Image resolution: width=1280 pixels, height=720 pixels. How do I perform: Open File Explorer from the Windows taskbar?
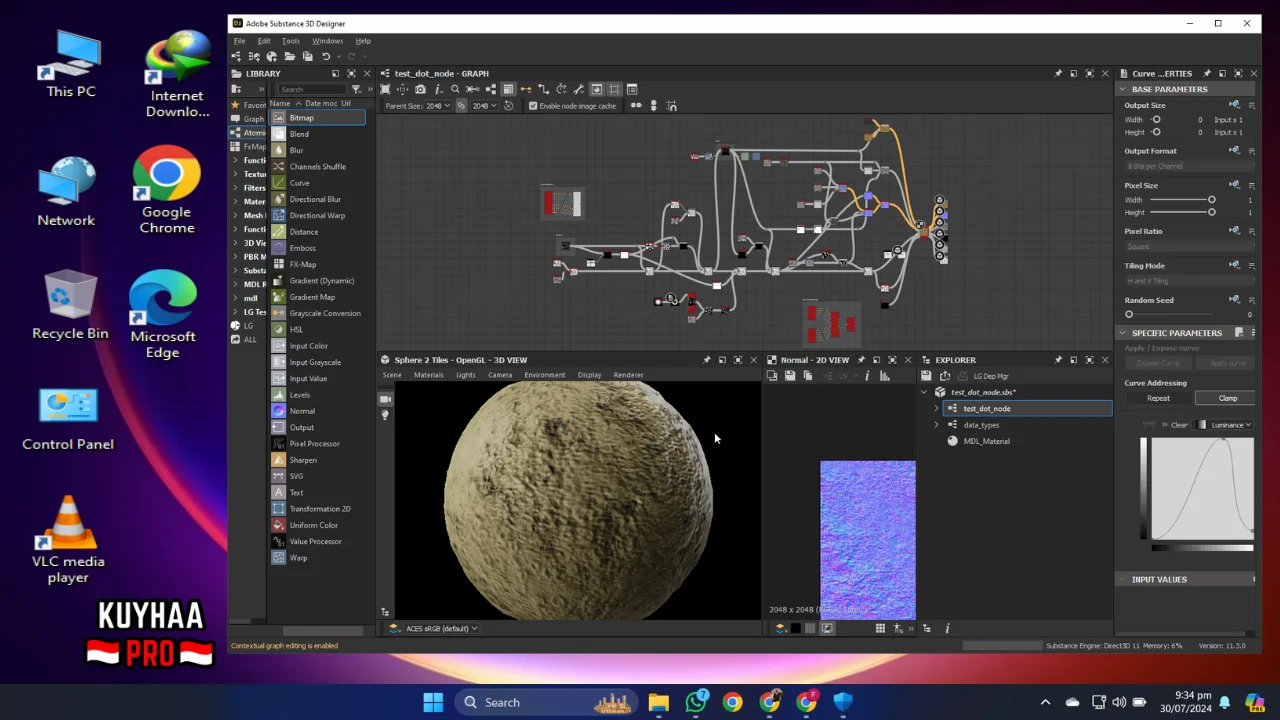pyautogui.click(x=658, y=702)
